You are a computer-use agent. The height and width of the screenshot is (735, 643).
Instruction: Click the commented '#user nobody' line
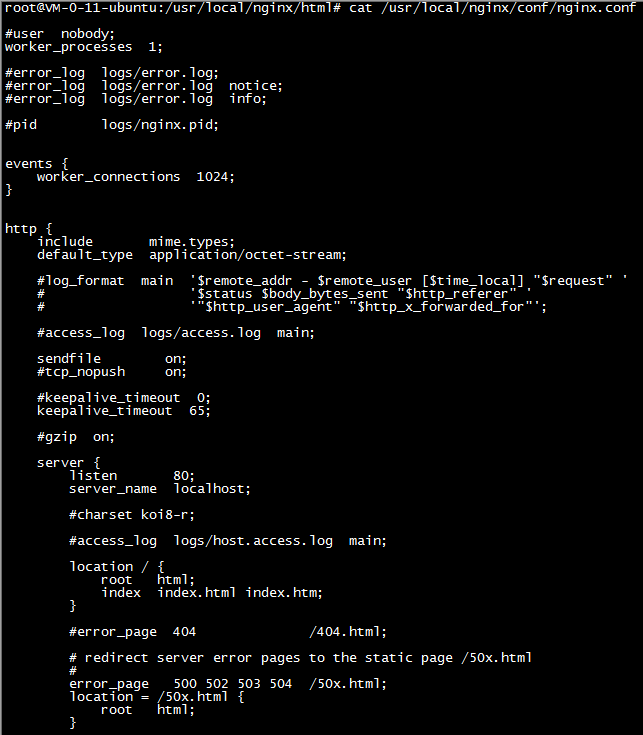click(x=60, y=34)
